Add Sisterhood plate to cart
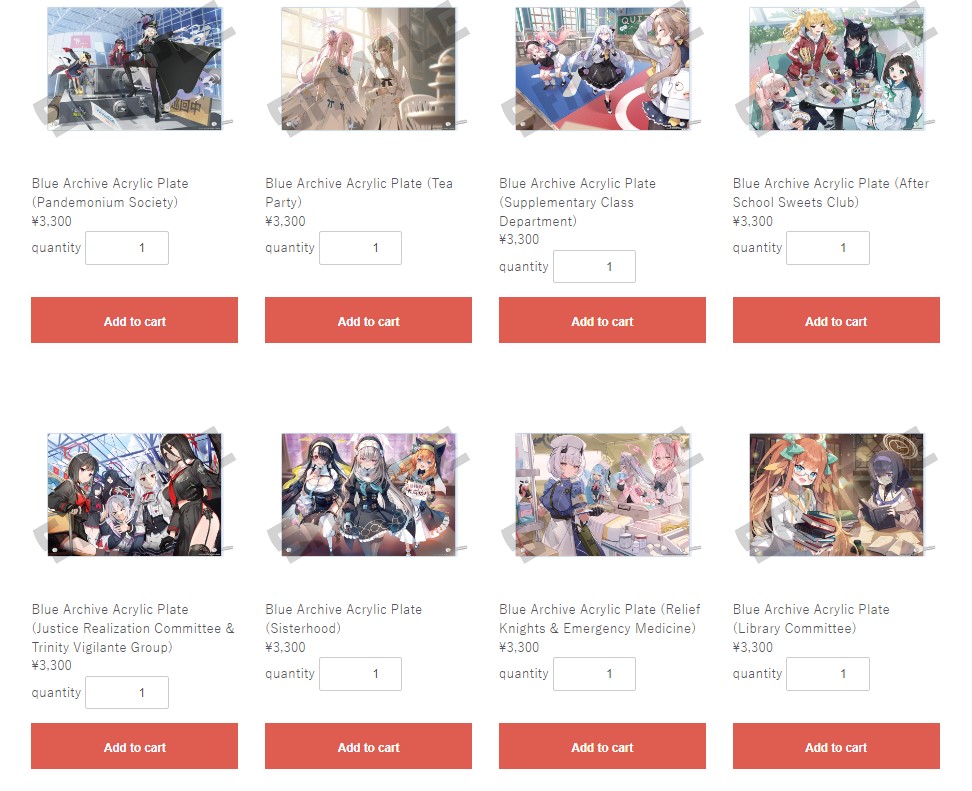This screenshot has width=972, height=791. tap(368, 746)
